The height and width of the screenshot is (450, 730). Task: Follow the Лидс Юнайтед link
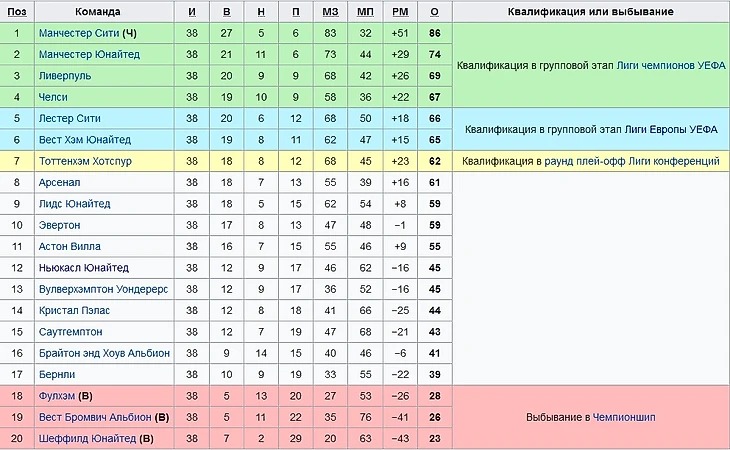[x=75, y=204]
